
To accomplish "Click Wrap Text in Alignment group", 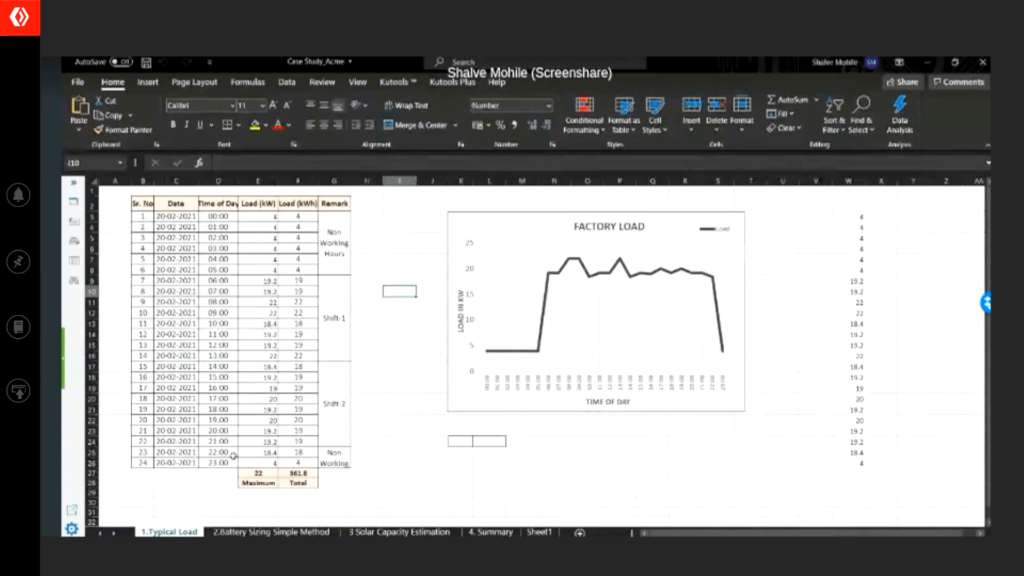I will click(x=406, y=105).
